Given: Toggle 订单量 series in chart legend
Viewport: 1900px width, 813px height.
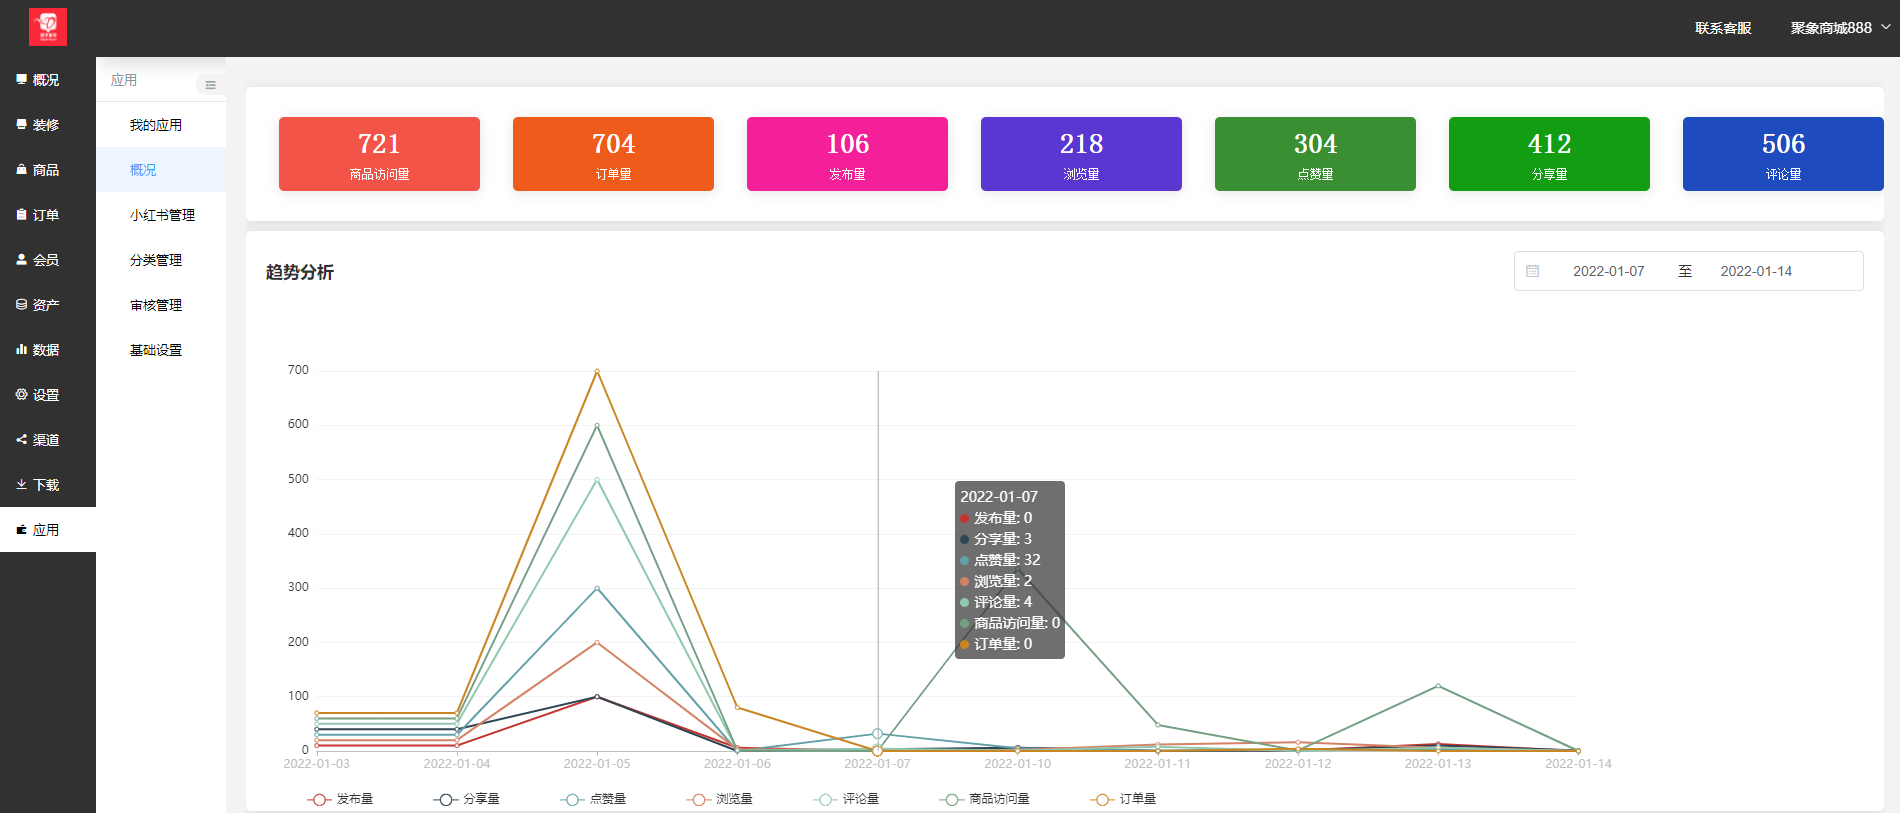Looking at the screenshot, I should (1123, 799).
